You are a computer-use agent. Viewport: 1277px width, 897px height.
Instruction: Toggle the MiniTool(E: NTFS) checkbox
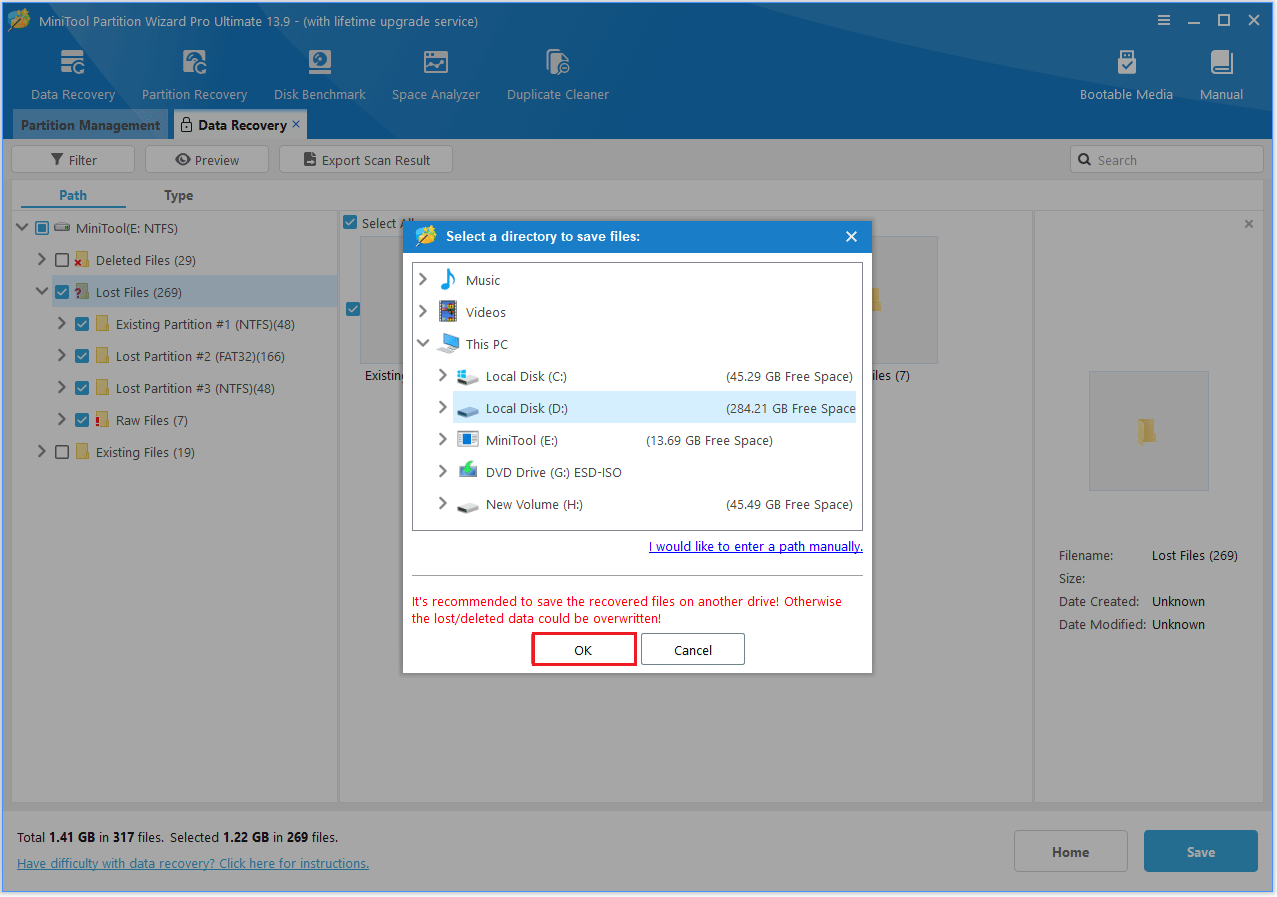tap(42, 228)
